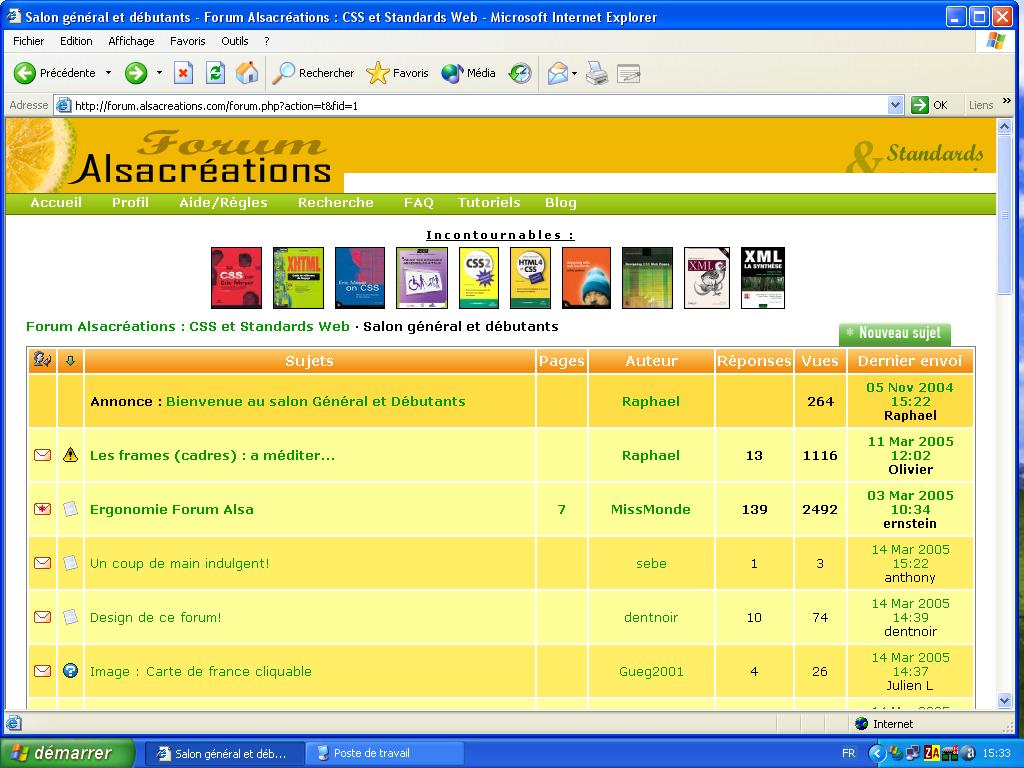This screenshot has height=768, width=1024.
Task: Expand the Mail button dropdown arrow
Action: pyautogui.click(x=575, y=73)
